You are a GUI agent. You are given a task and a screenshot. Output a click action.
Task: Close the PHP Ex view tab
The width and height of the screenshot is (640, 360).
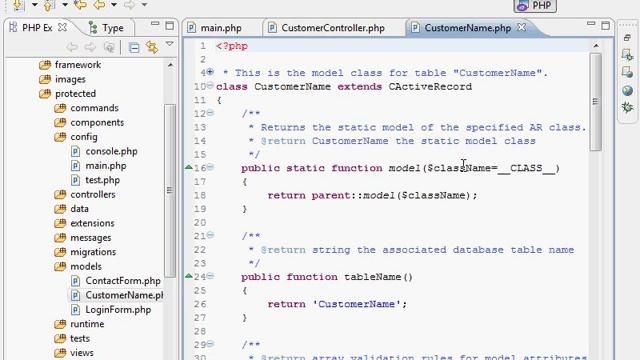(x=62, y=27)
